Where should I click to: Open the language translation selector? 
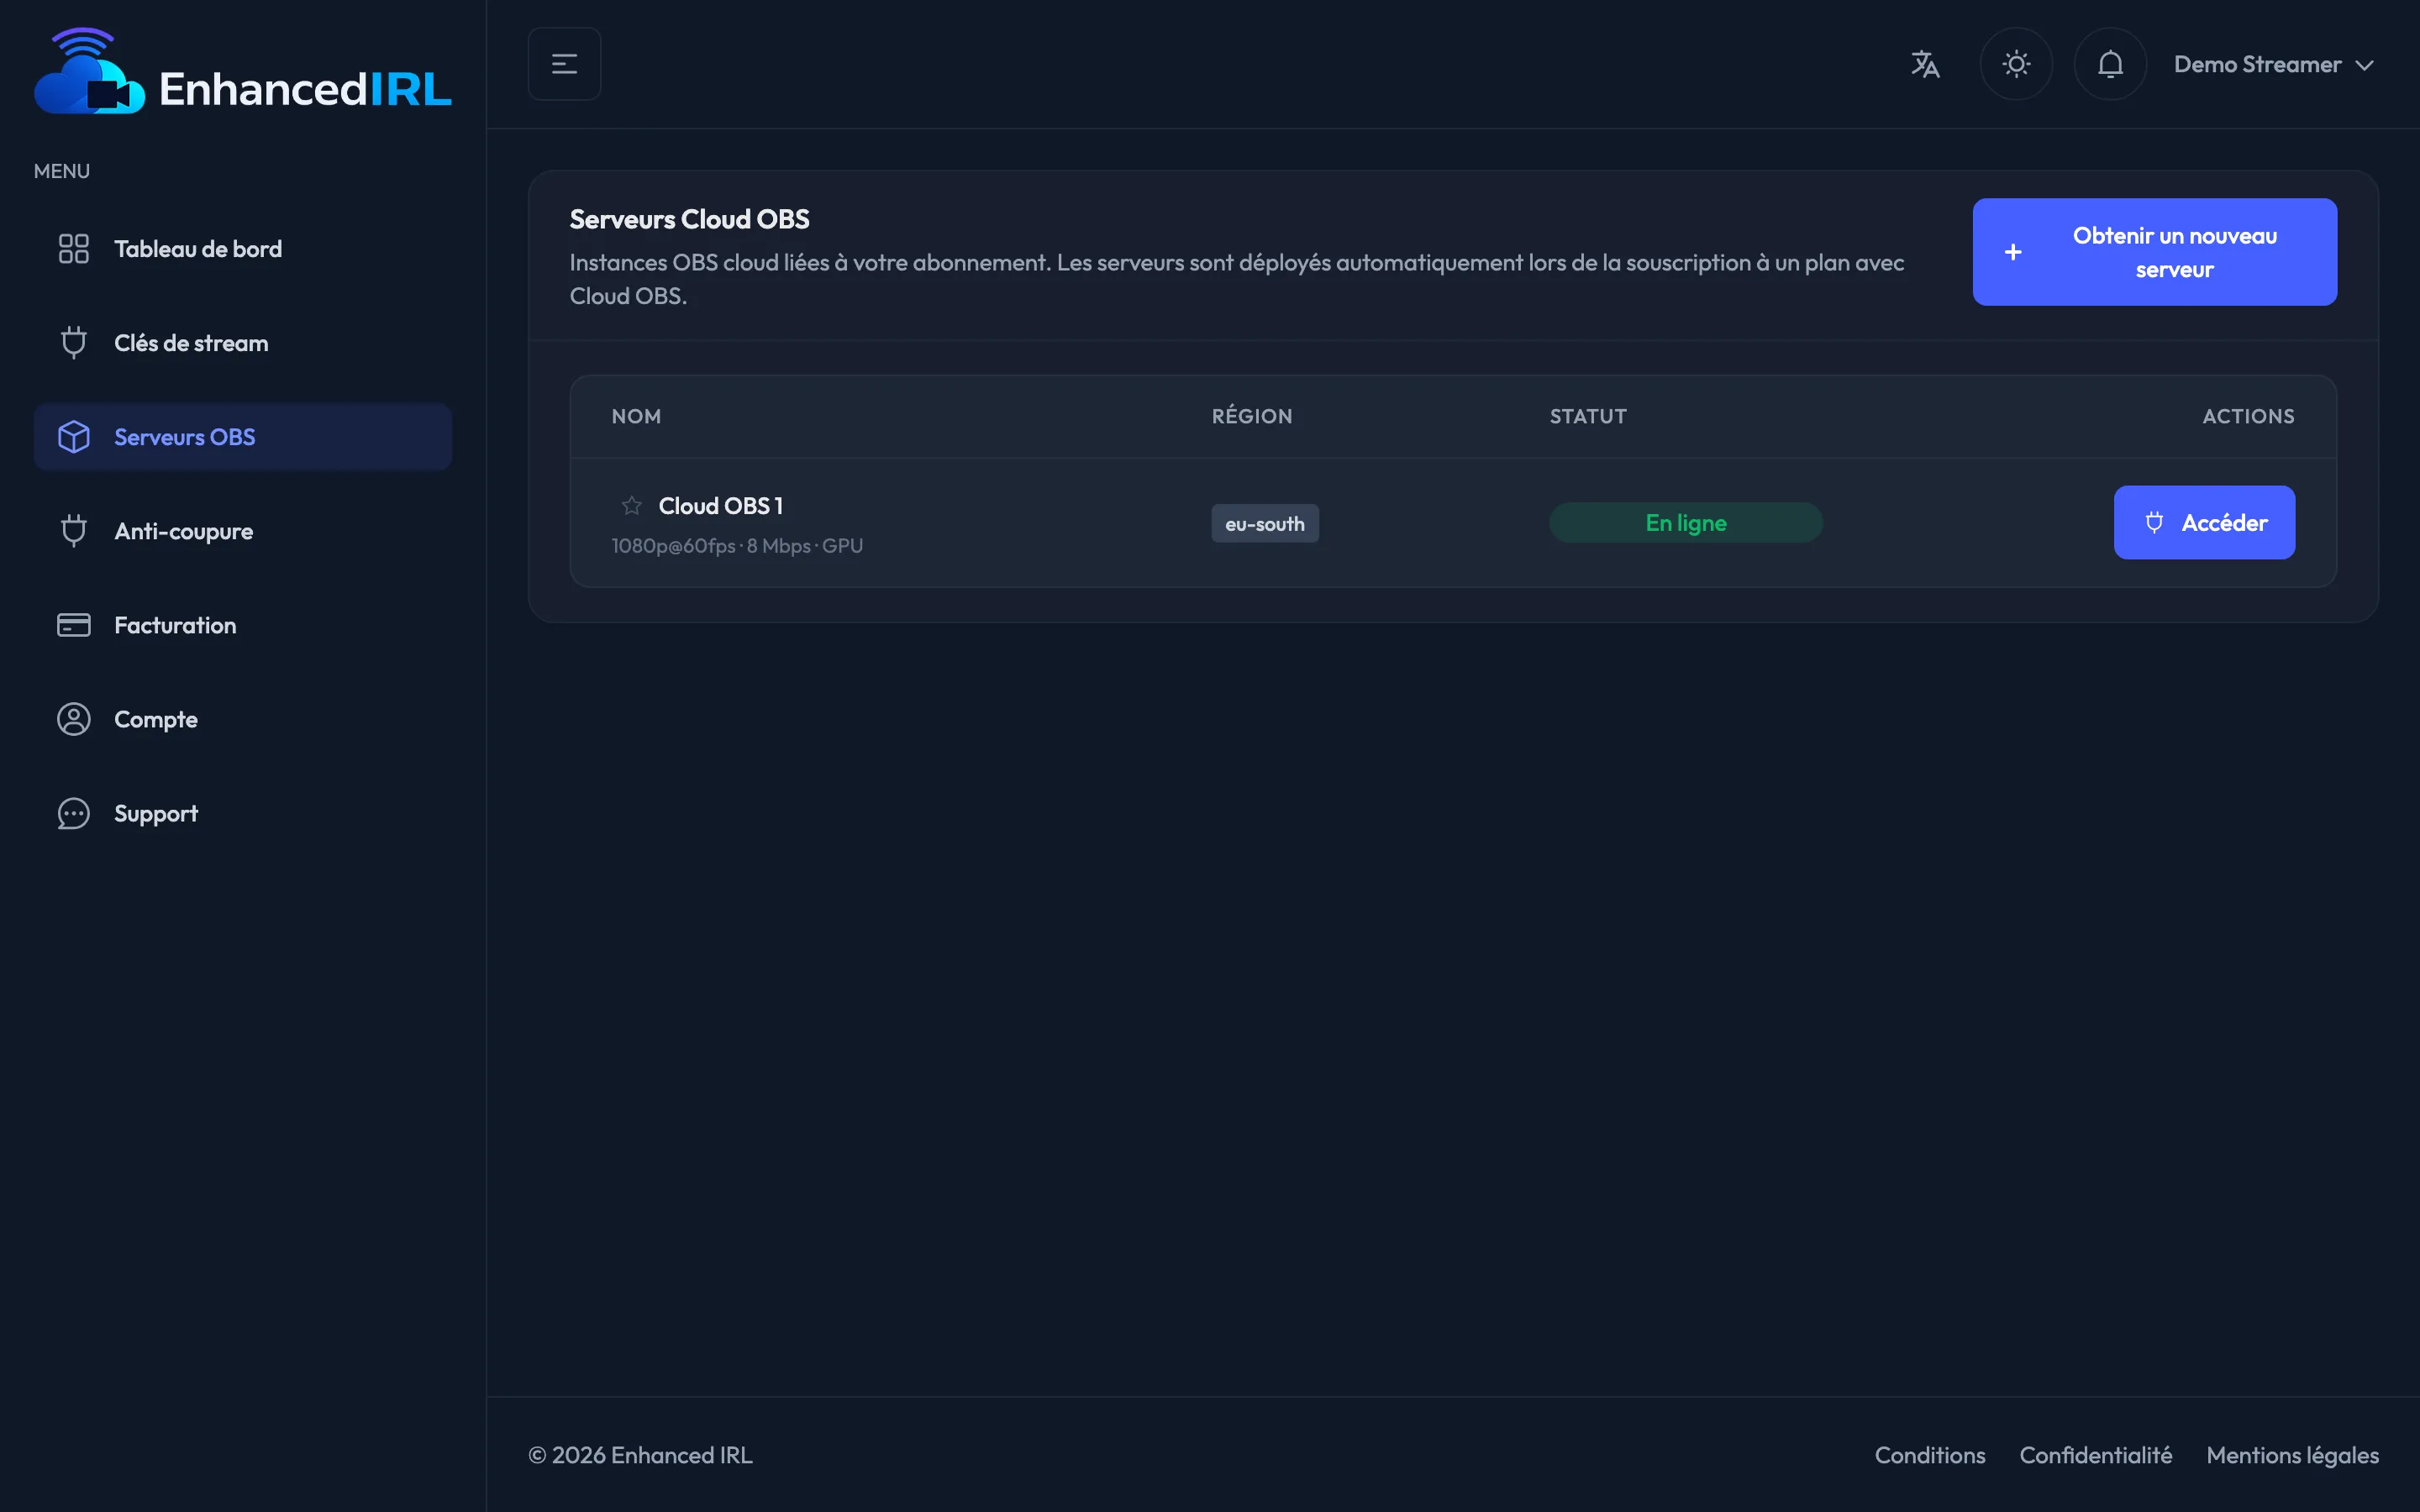point(1925,64)
